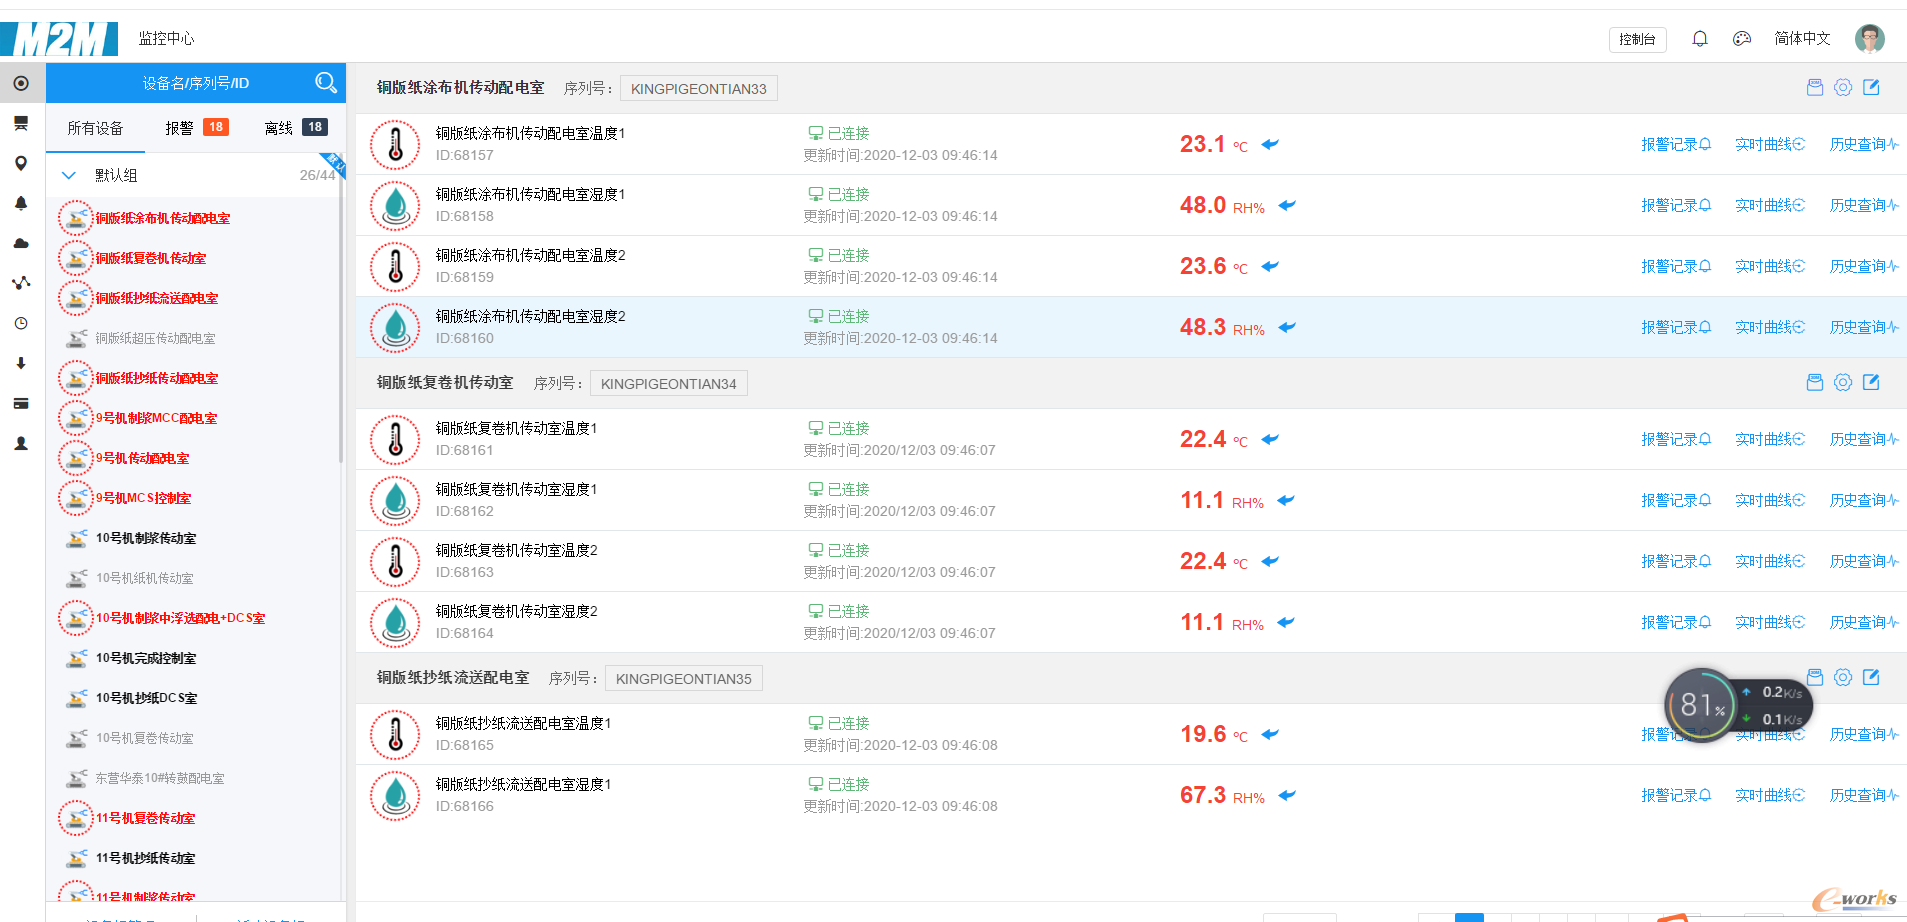Open the alarm bell icon in left sidebar
Image resolution: width=1907 pixels, height=922 pixels.
coord(21,203)
